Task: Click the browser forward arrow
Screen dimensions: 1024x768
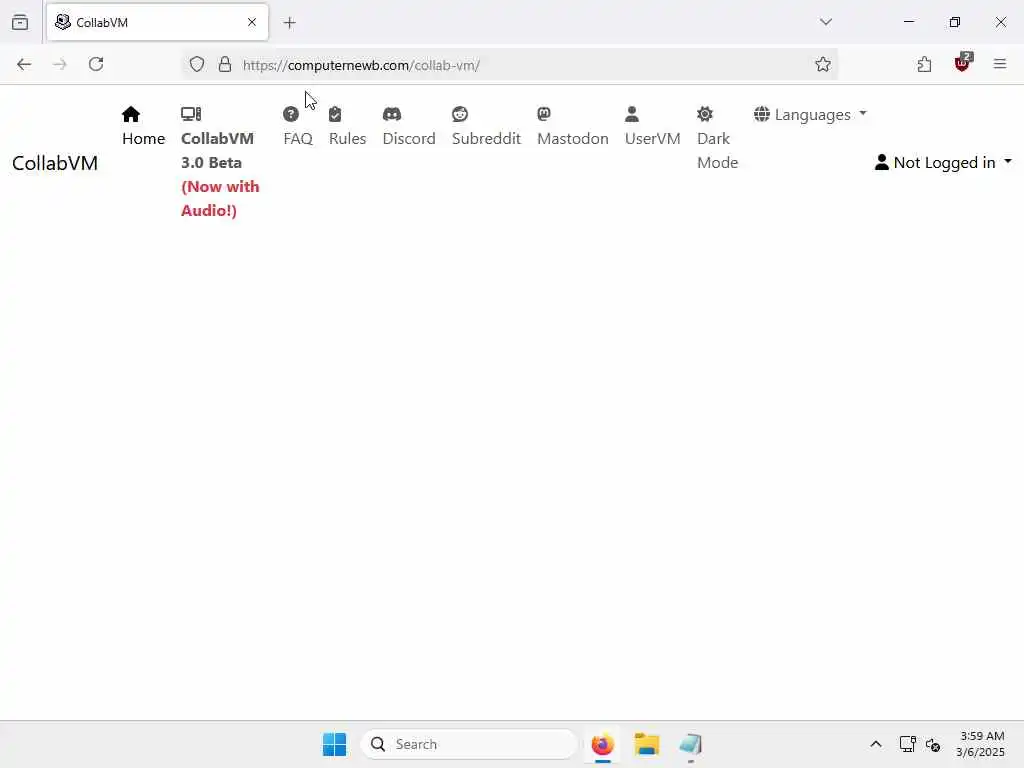Action: pos(59,64)
